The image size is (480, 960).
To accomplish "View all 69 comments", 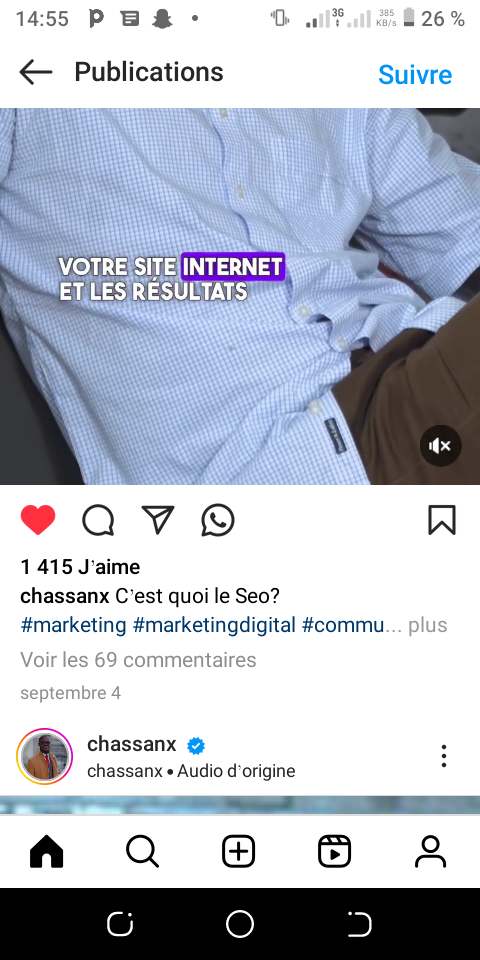I will coord(138,659).
